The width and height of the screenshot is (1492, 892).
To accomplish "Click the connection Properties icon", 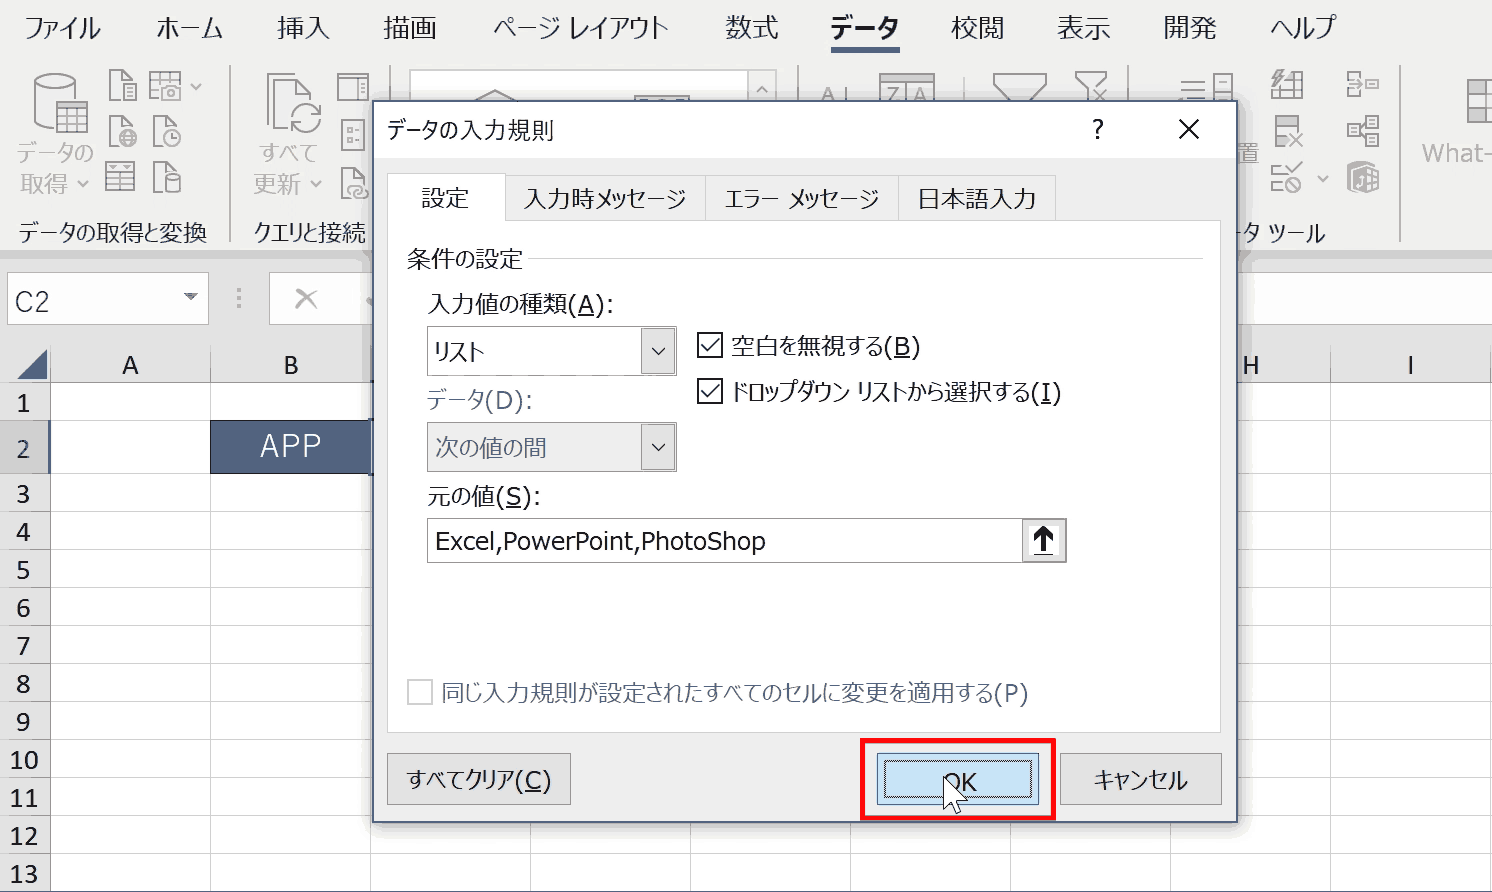I will point(353,134).
